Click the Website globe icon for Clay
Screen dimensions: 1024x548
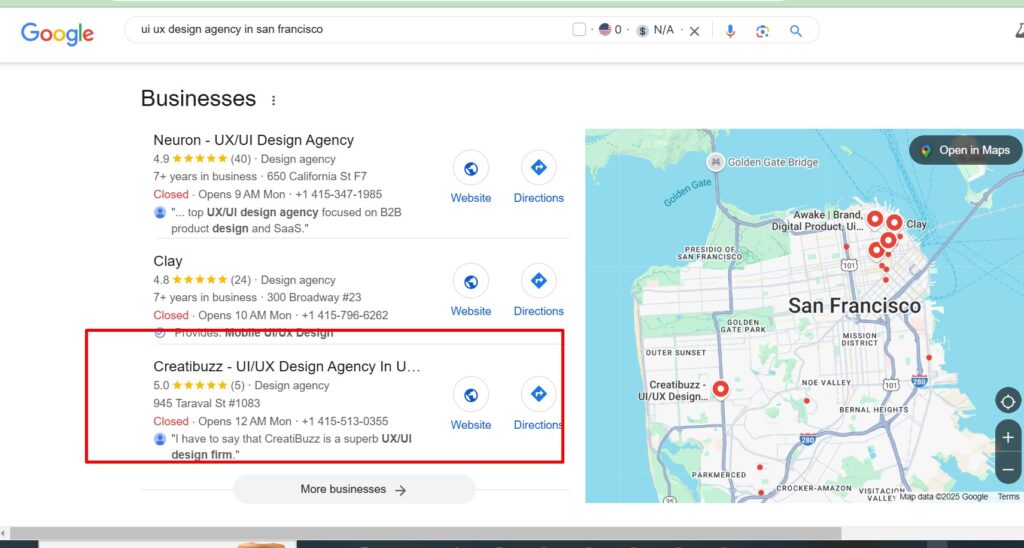tap(471, 282)
